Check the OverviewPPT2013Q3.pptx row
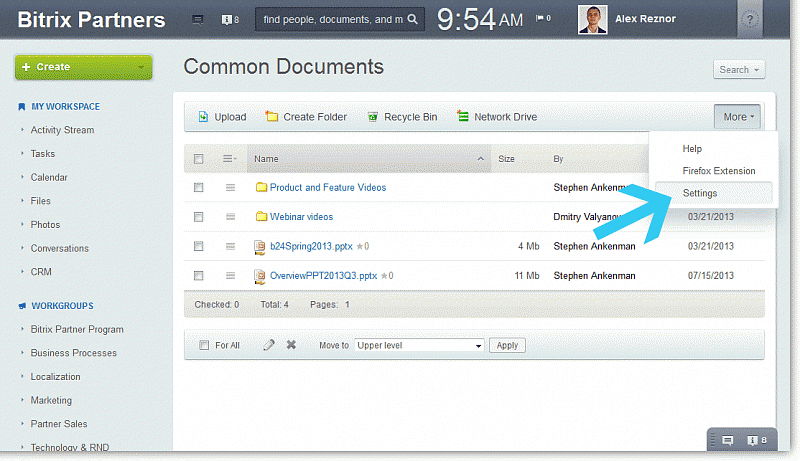Image resolution: width=800 pixels, height=461 pixels. [198, 276]
